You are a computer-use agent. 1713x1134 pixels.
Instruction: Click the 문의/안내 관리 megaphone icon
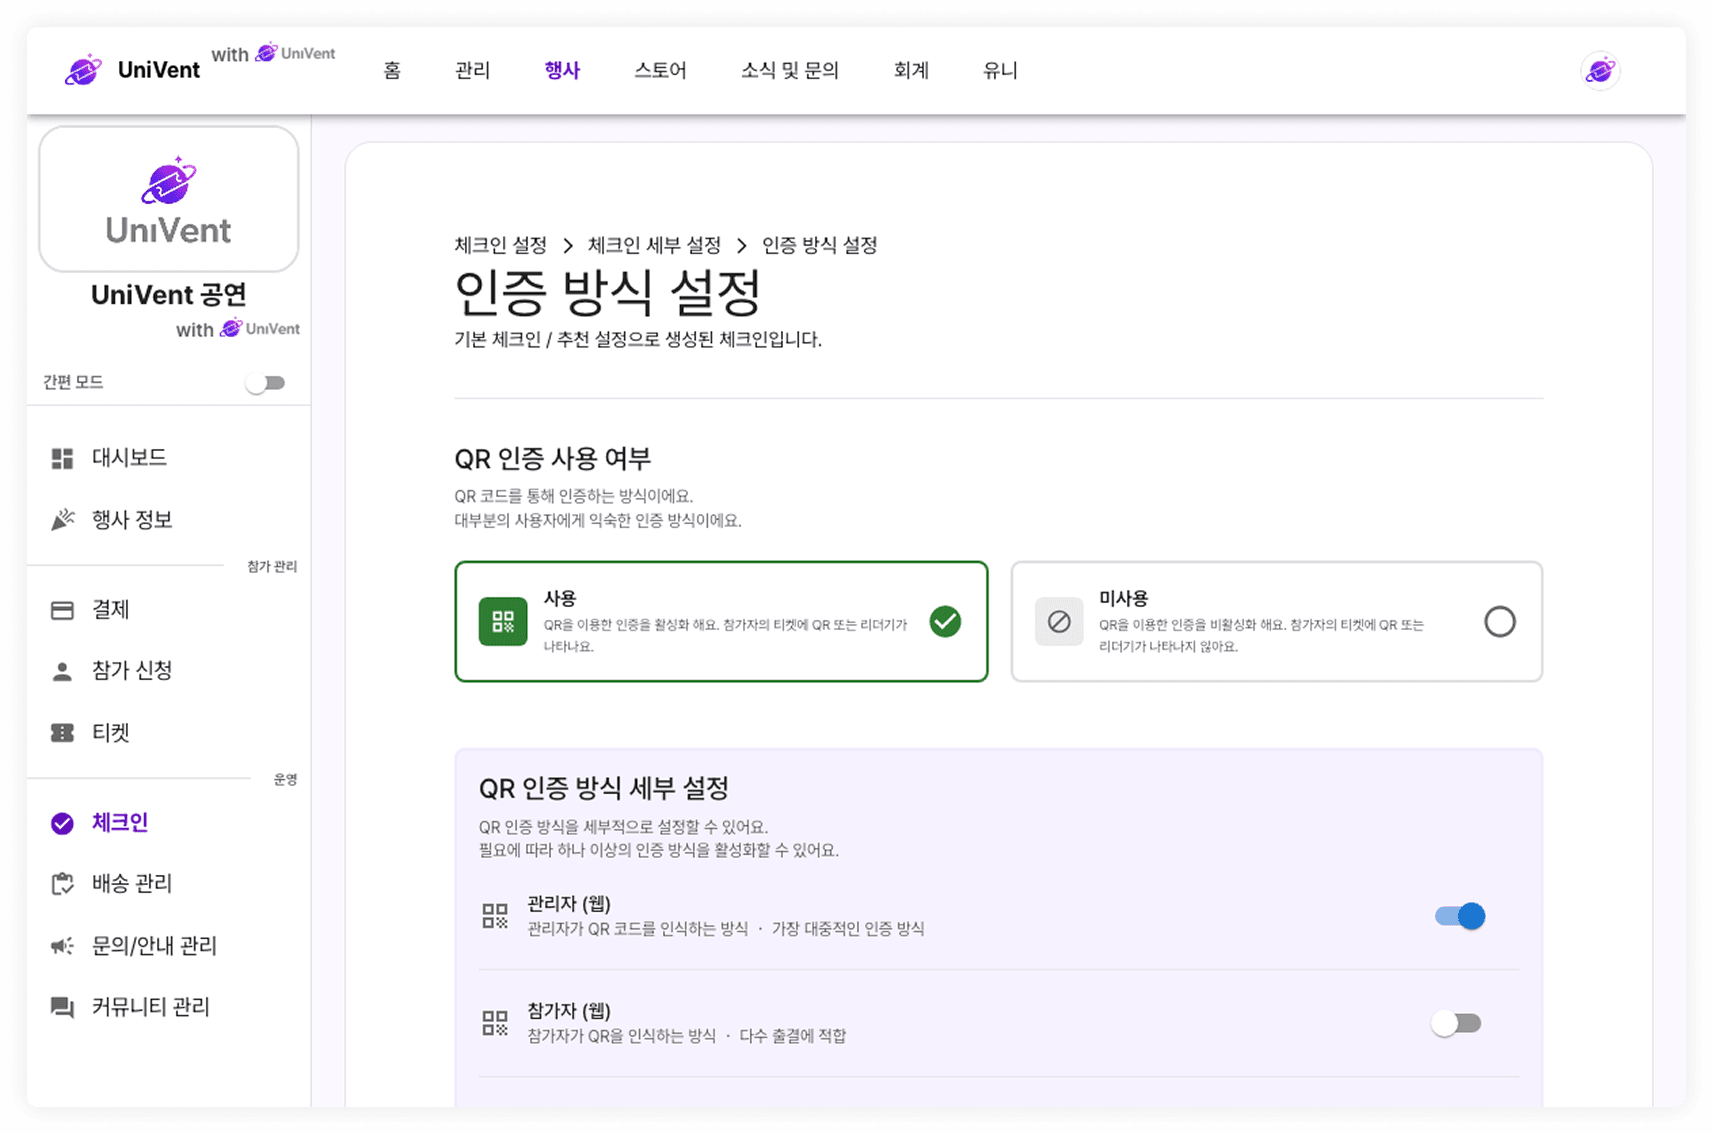[x=62, y=946]
